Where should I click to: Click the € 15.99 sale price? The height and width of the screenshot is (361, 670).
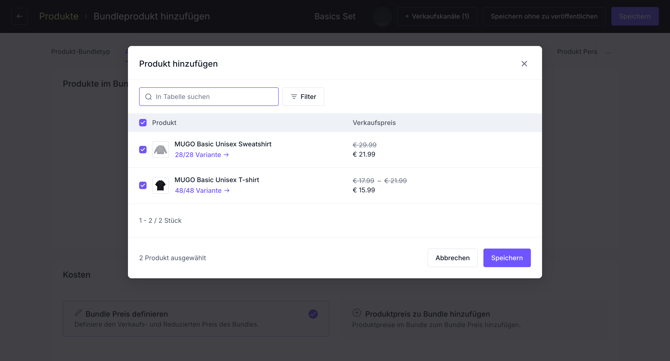click(364, 190)
